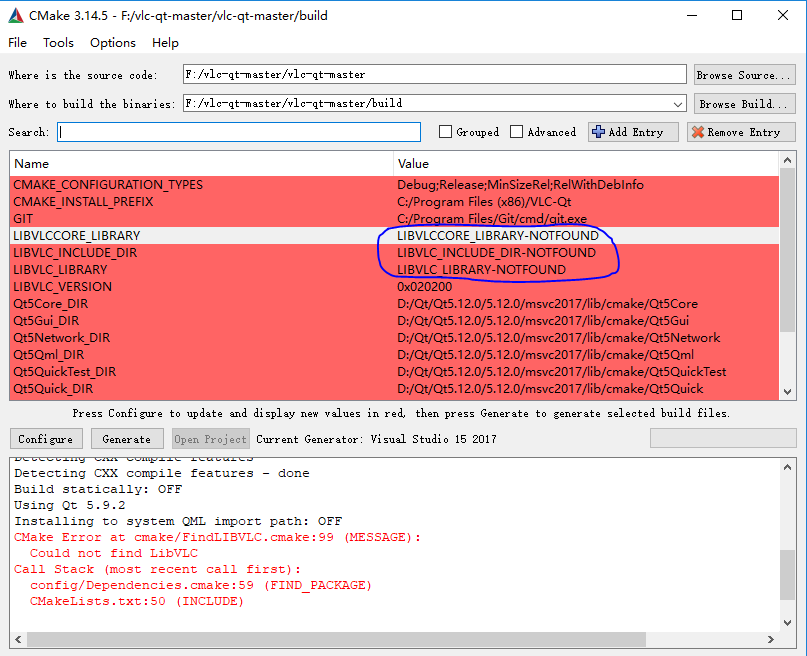Enable the Advanced checkbox
This screenshot has height=656, width=807.
[x=516, y=132]
